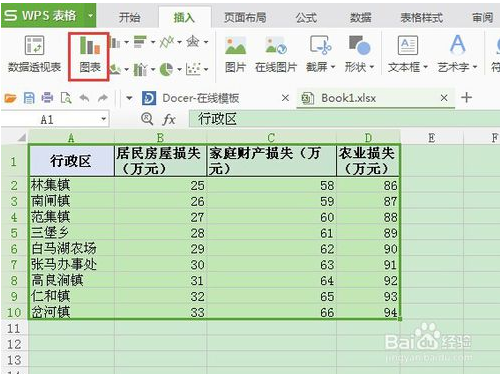500x374 pixels.
Task: Expand the 截屏 dropdown arrow
Action: coord(332,67)
